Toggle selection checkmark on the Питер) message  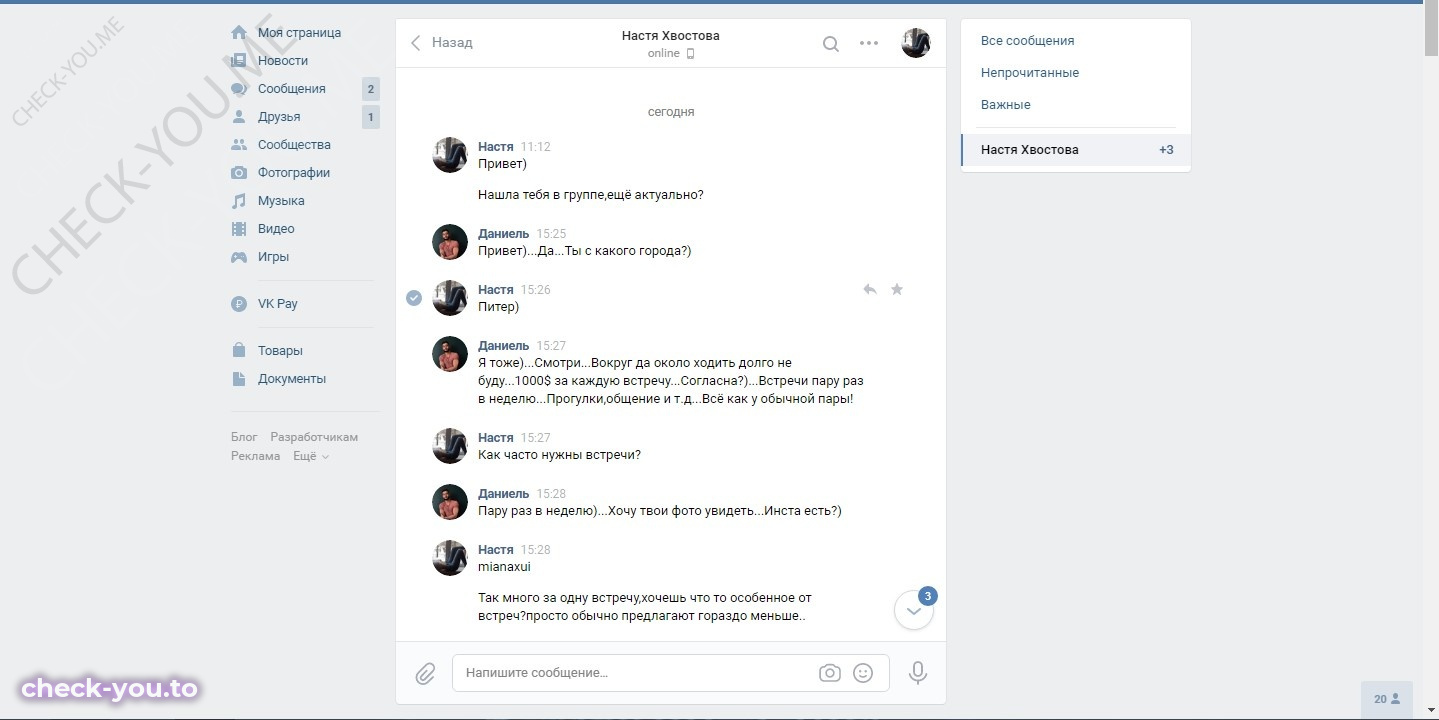pos(414,298)
